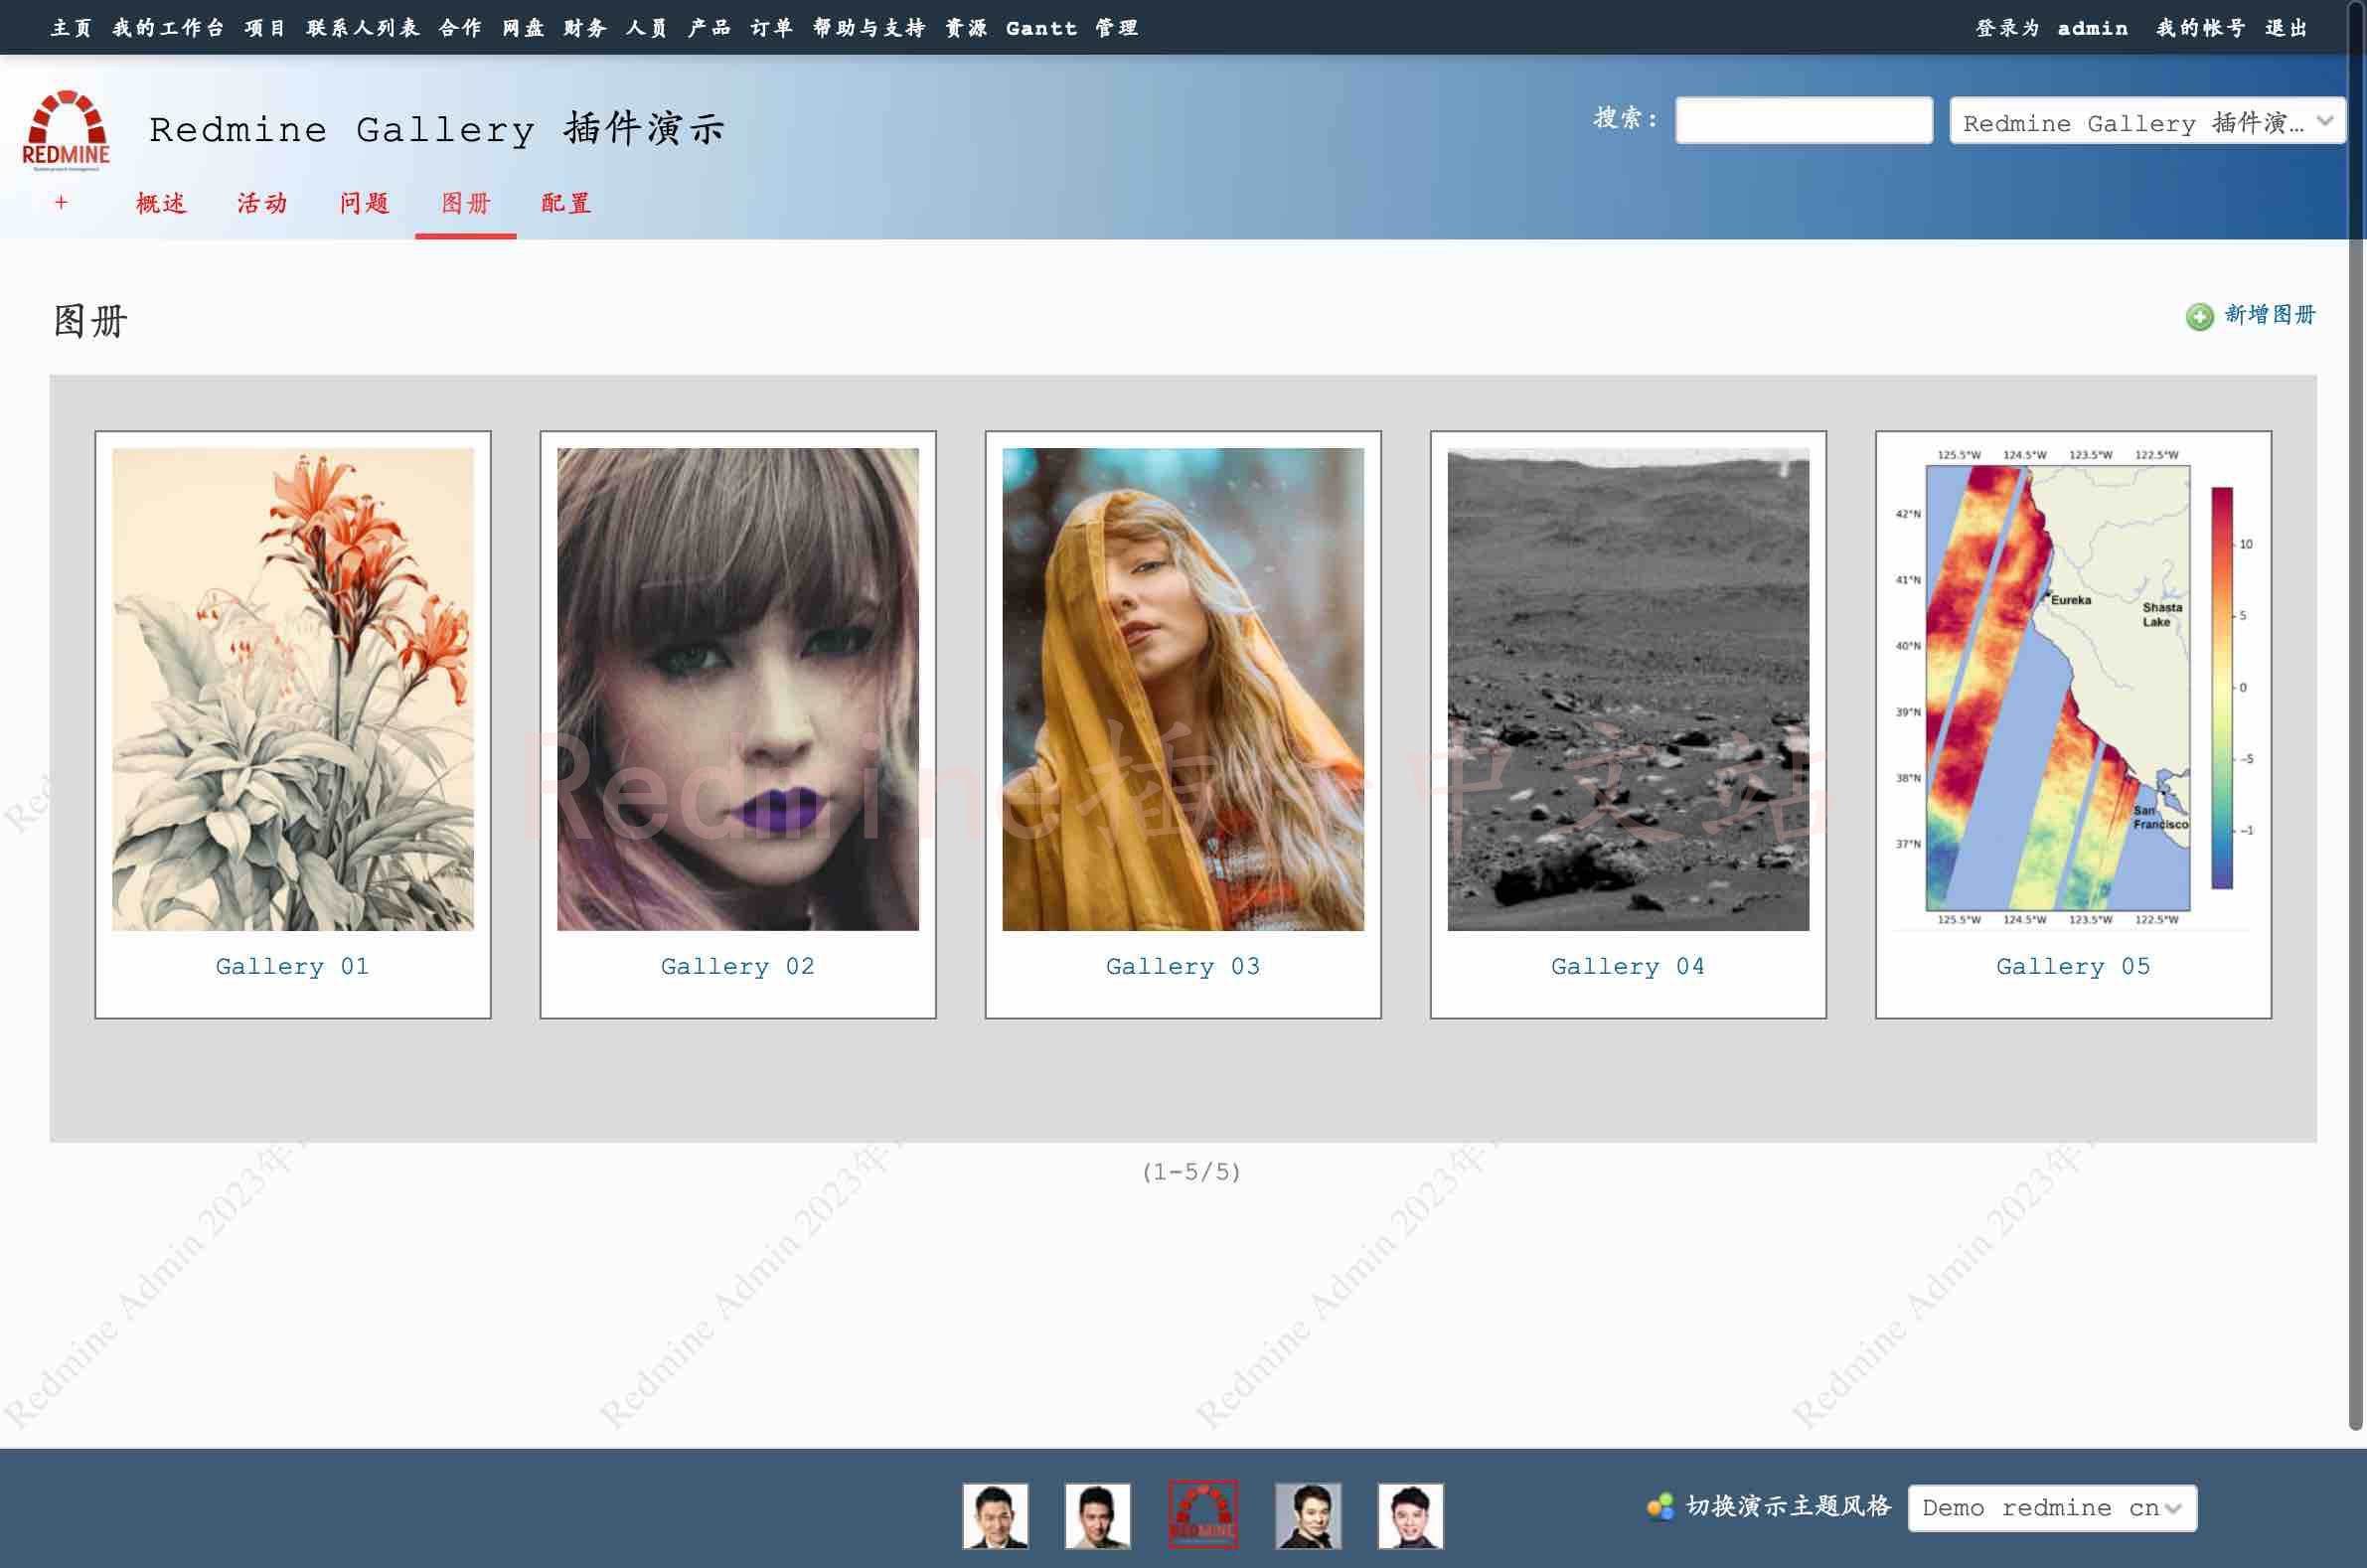Focus the search input field
The width and height of the screenshot is (2367, 1568).
click(x=1804, y=120)
